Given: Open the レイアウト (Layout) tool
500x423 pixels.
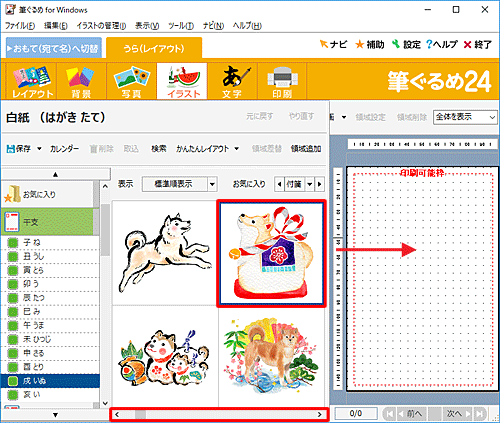Looking at the screenshot, I should [32, 82].
